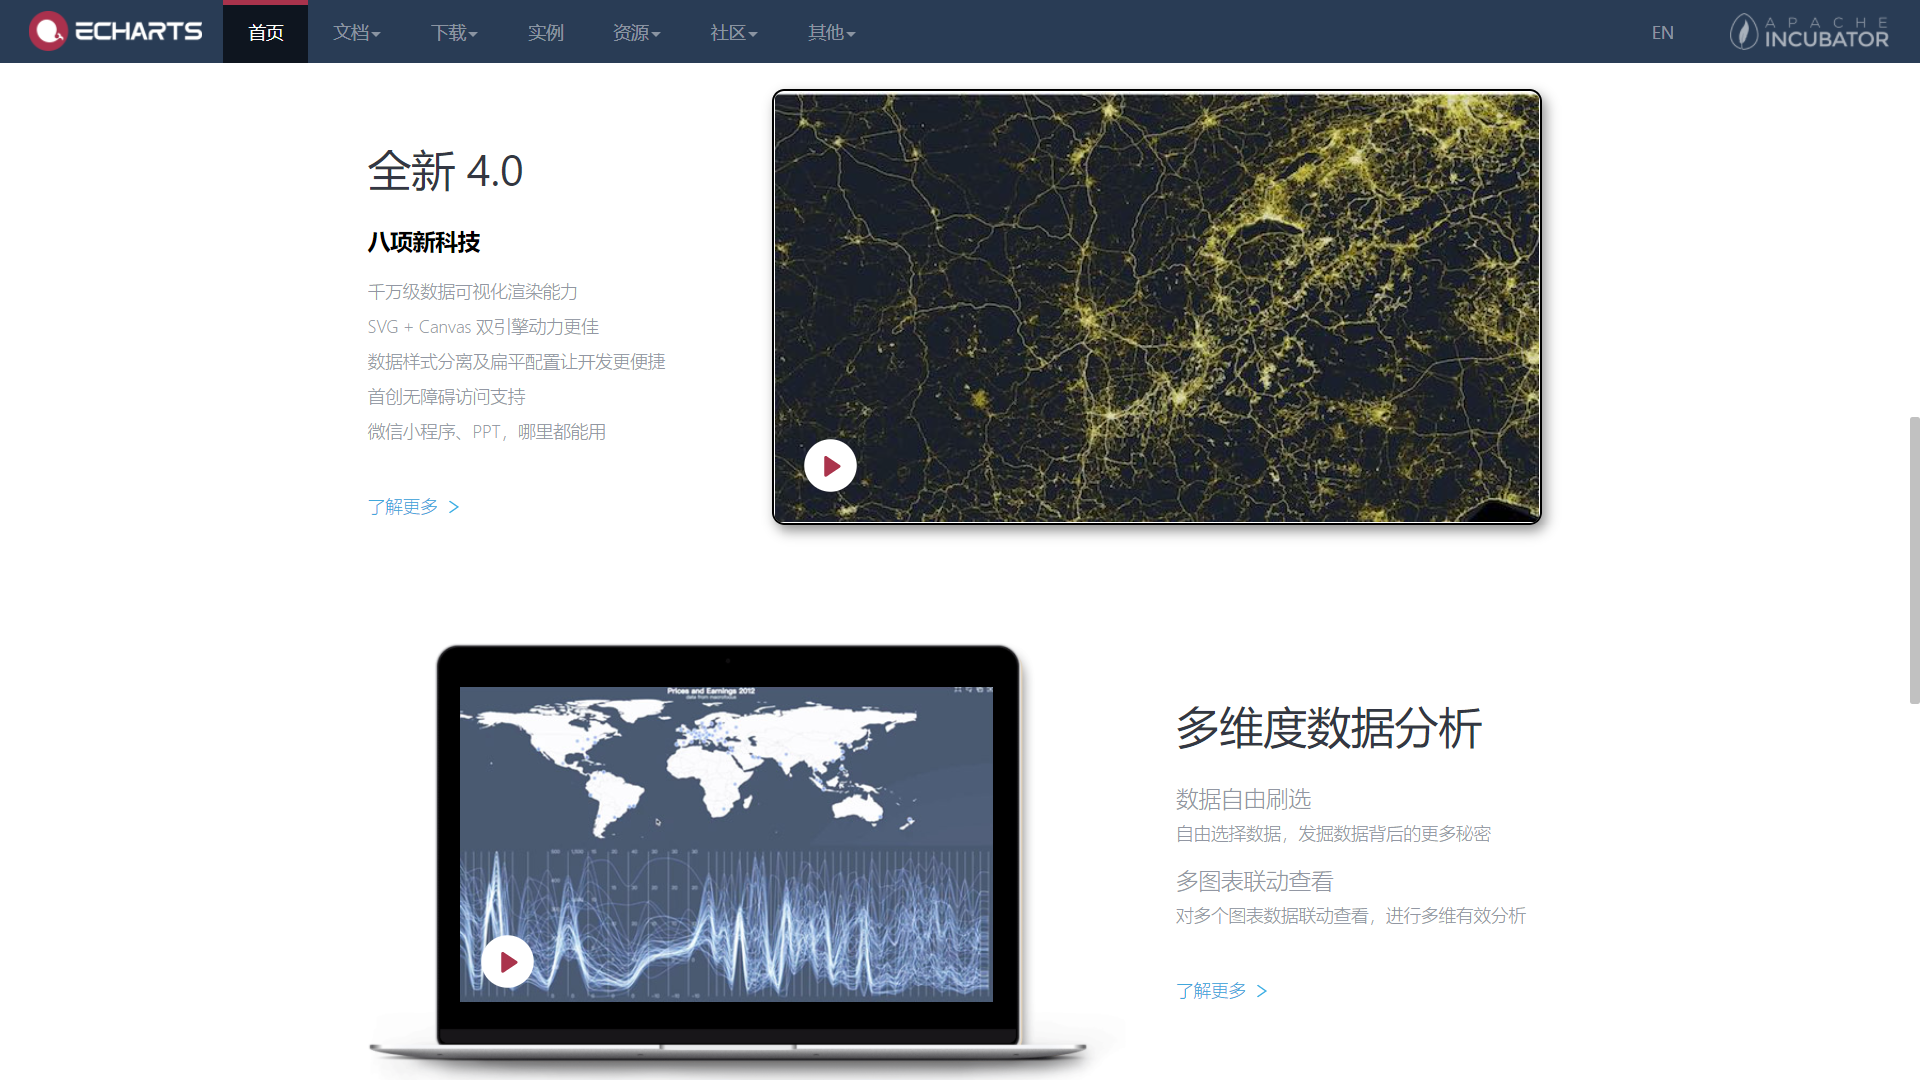Open 了解更多 link under 全新 4.0
Screen dimensions: 1920x1080
point(403,507)
